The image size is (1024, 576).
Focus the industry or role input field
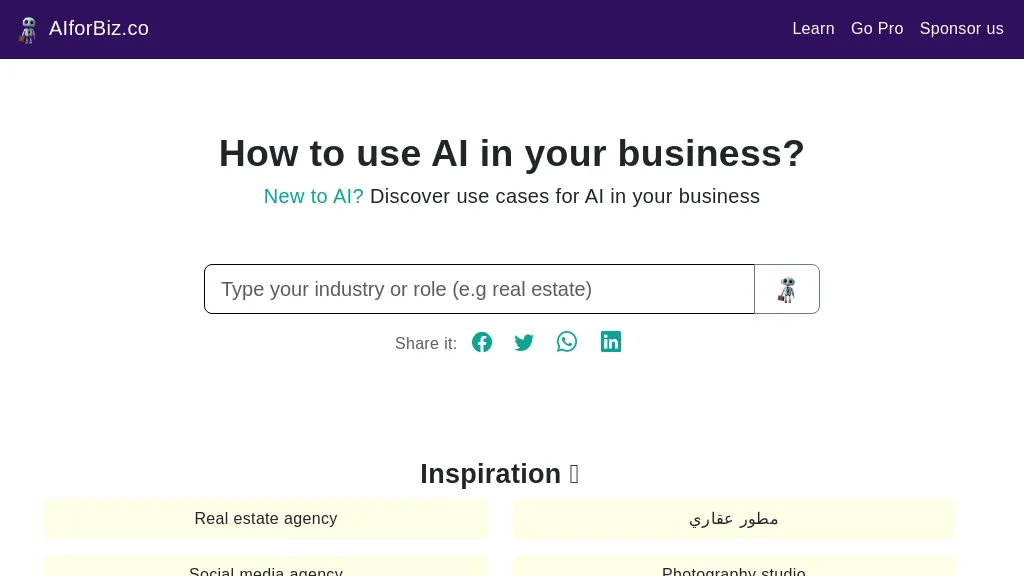(479, 289)
